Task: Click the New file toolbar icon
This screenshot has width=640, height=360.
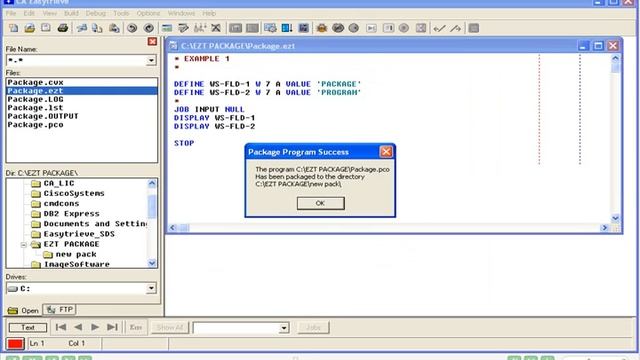Action: pyautogui.click(x=13, y=28)
